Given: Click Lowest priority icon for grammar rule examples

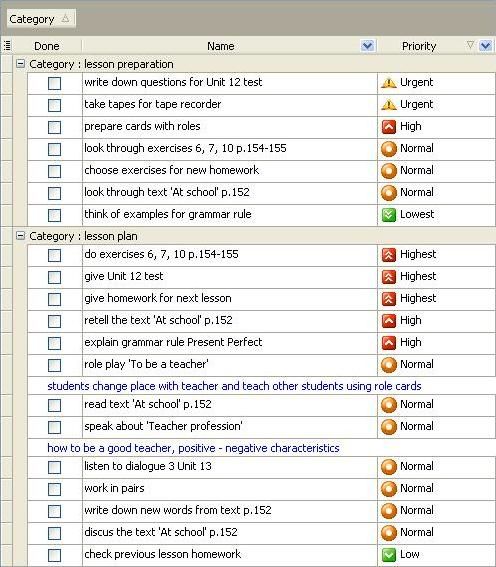Looking at the screenshot, I should pyautogui.click(x=389, y=215).
